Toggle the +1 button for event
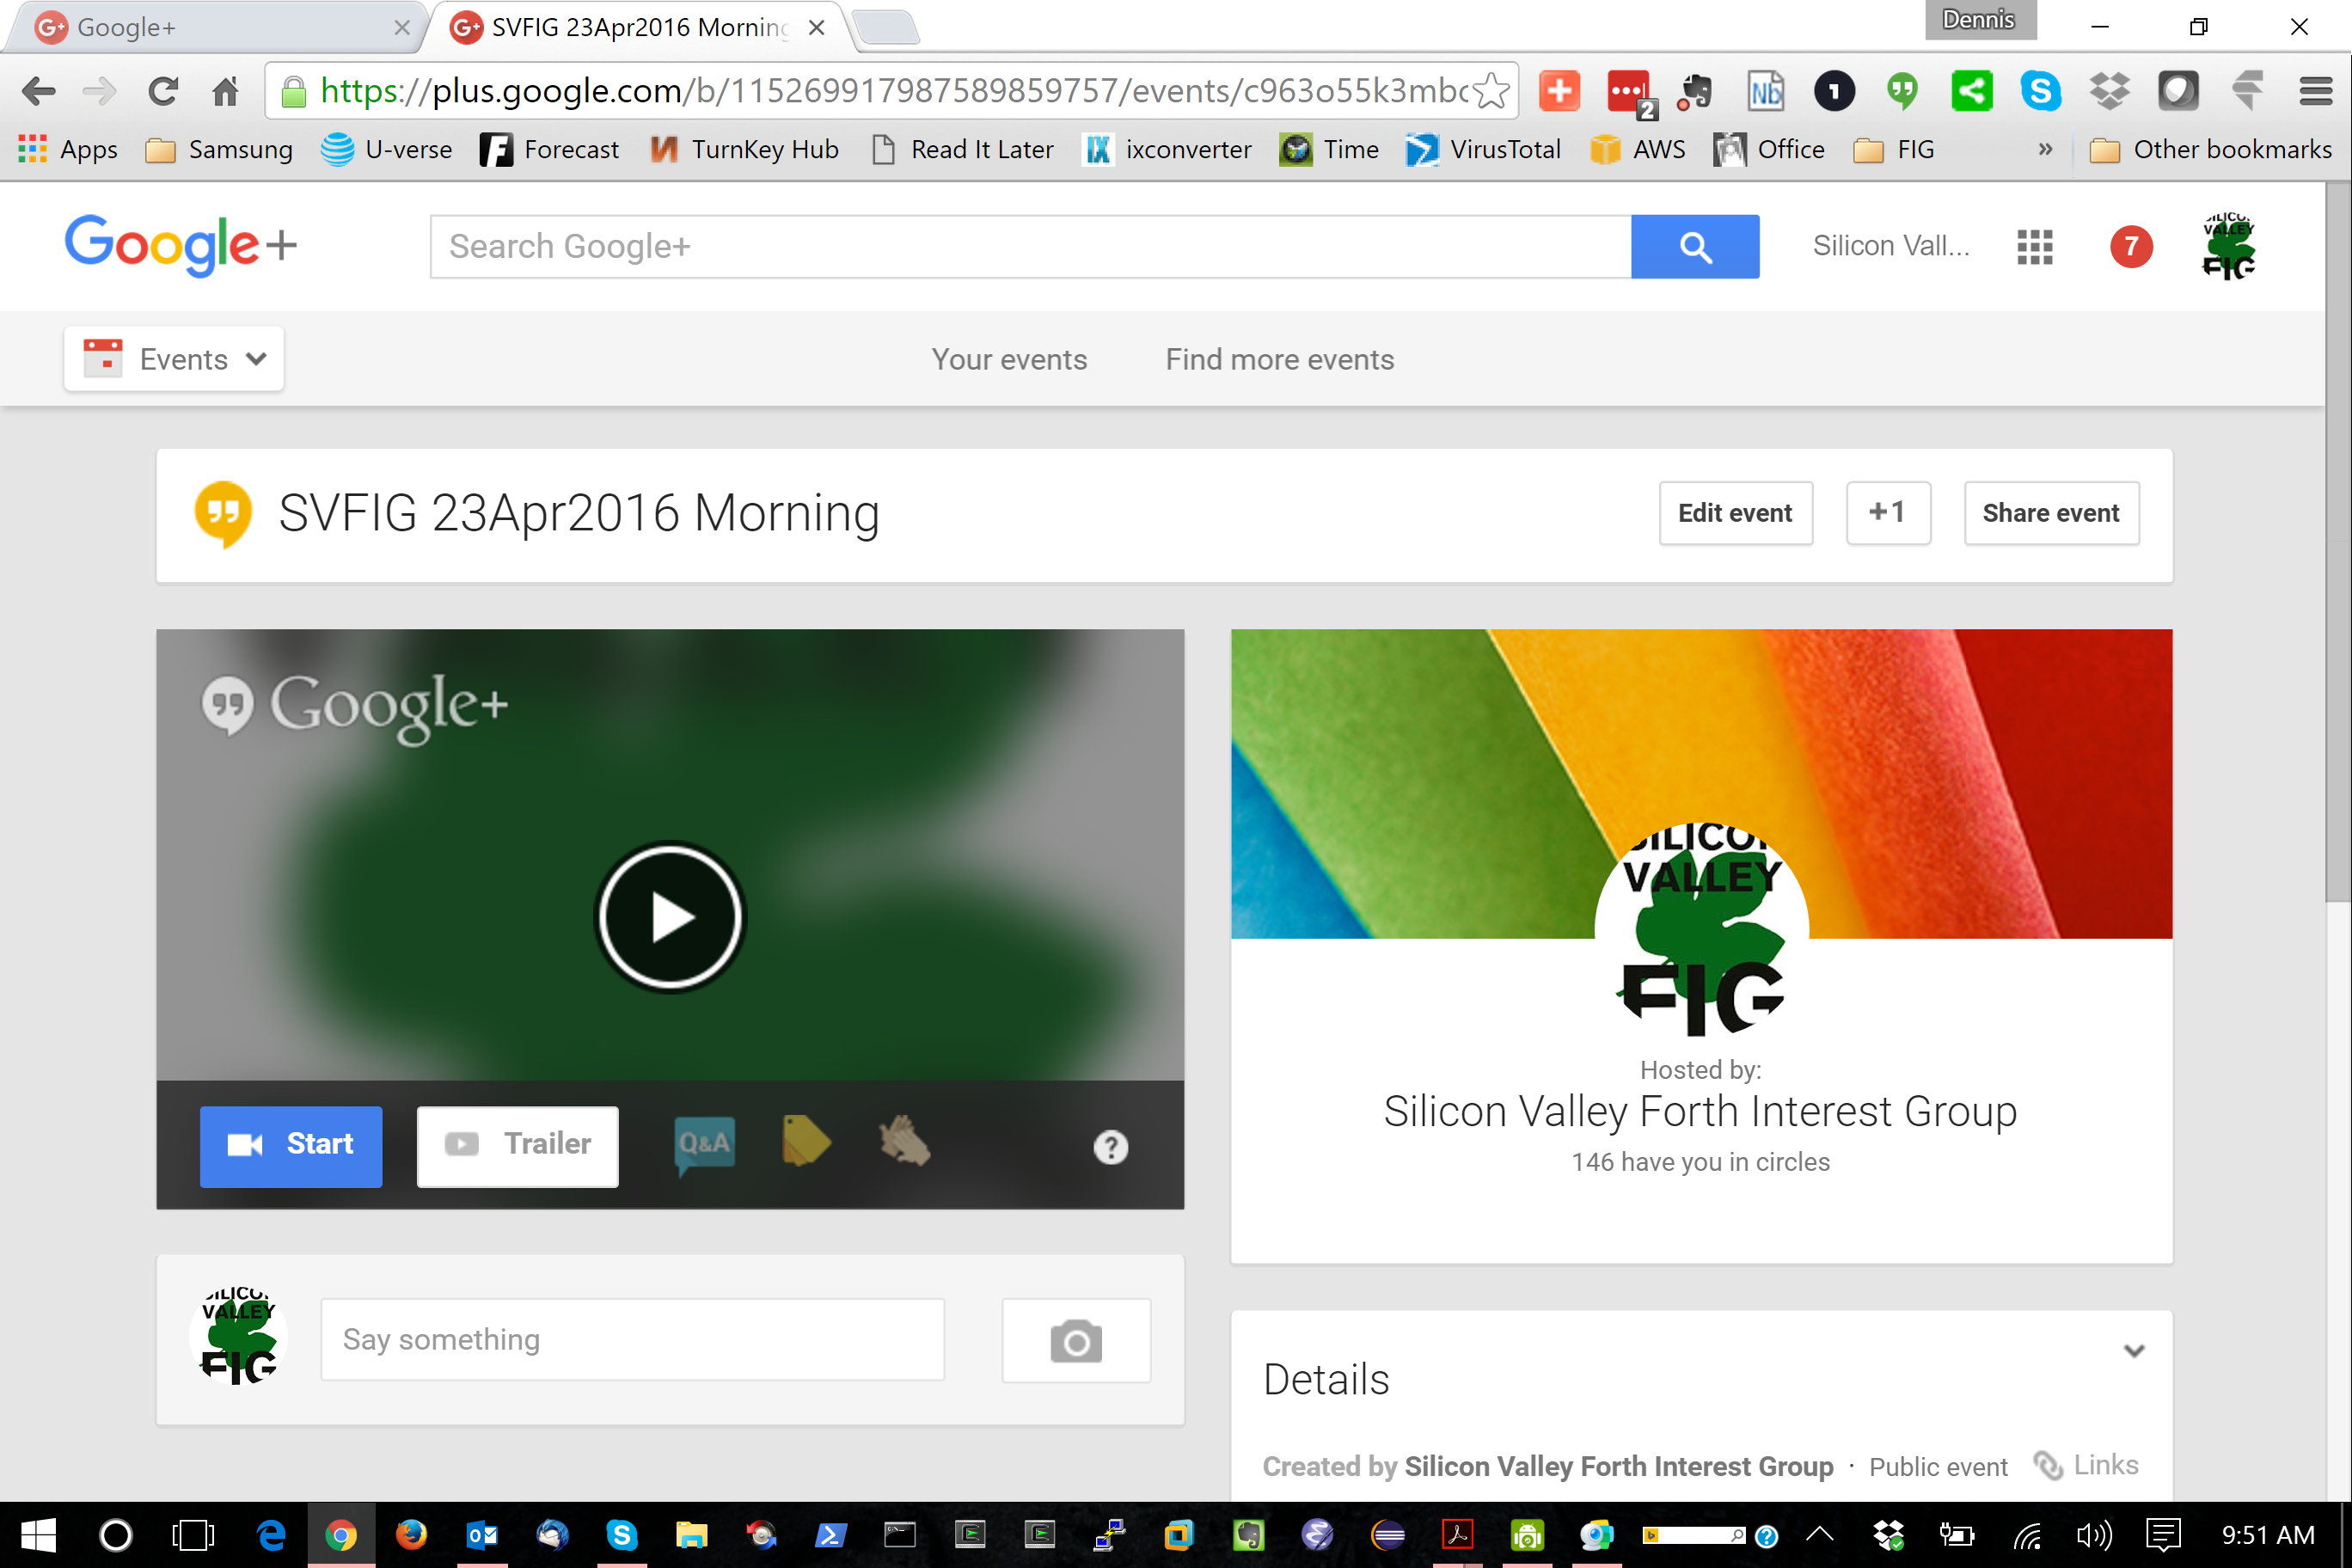 [x=1887, y=513]
